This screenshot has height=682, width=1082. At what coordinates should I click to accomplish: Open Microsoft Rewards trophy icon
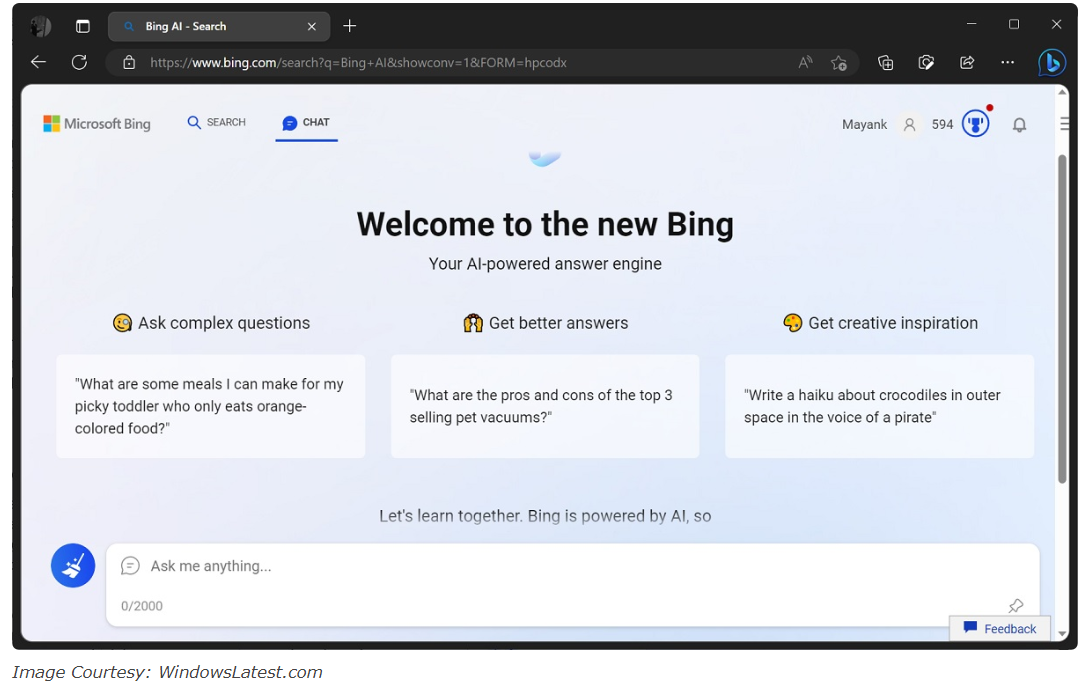pos(976,124)
